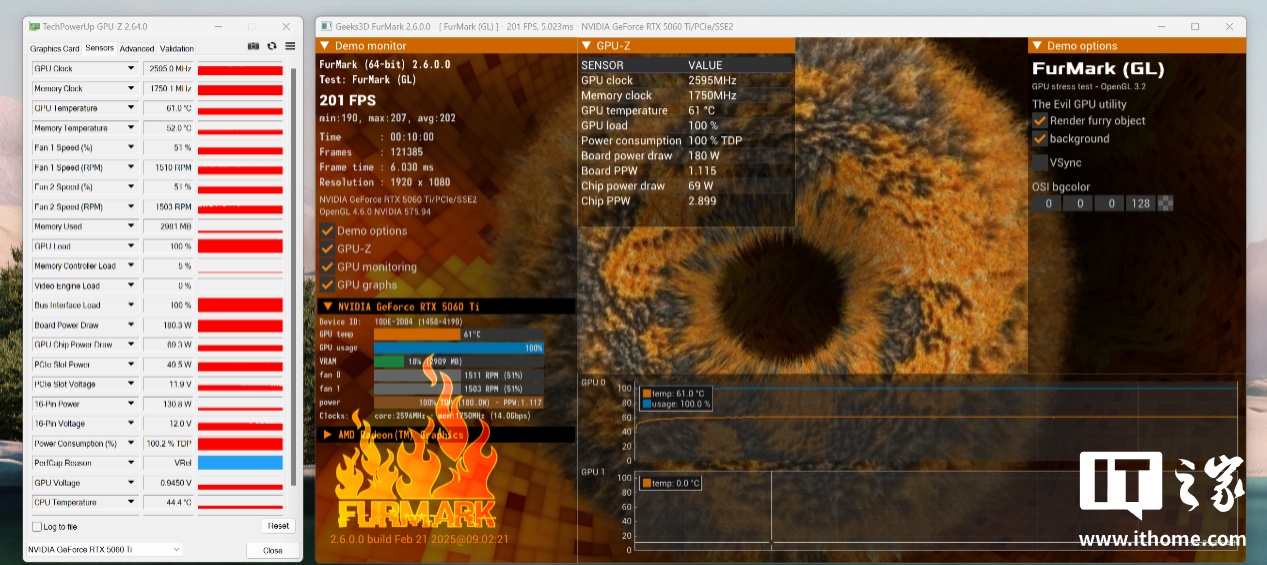
Task: Open the NVIDIA GeForce RTX 5060 Ti selector
Action: (x=104, y=549)
